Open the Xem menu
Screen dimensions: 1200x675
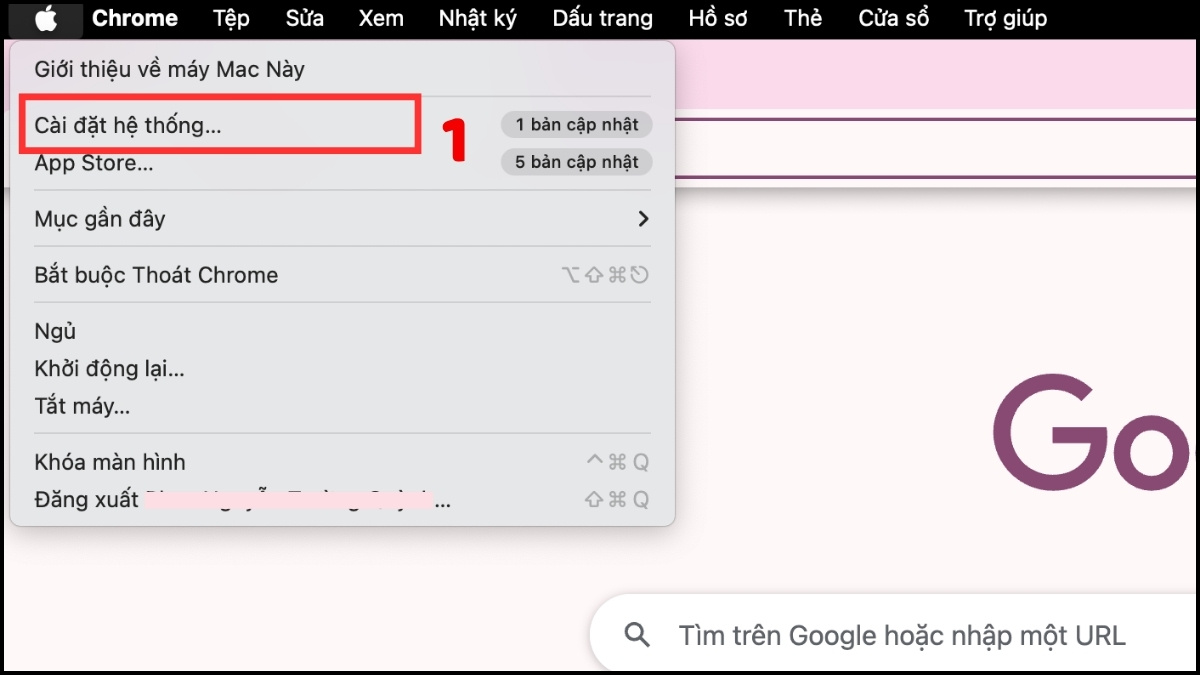(x=380, y=18)
